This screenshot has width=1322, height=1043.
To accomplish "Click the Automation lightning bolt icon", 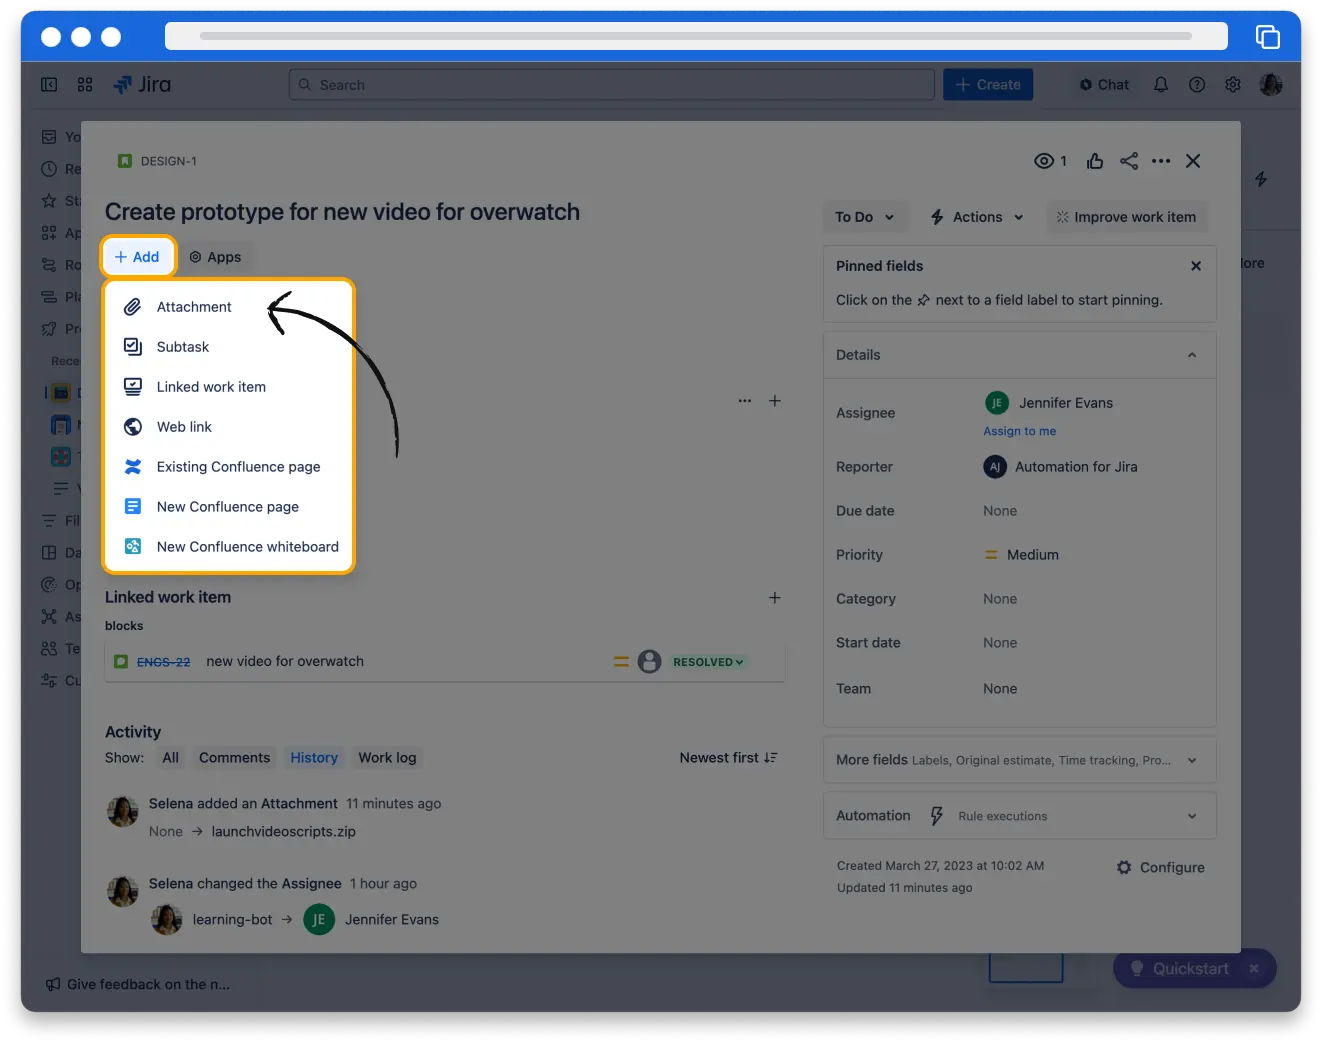I will coord(937,816).
